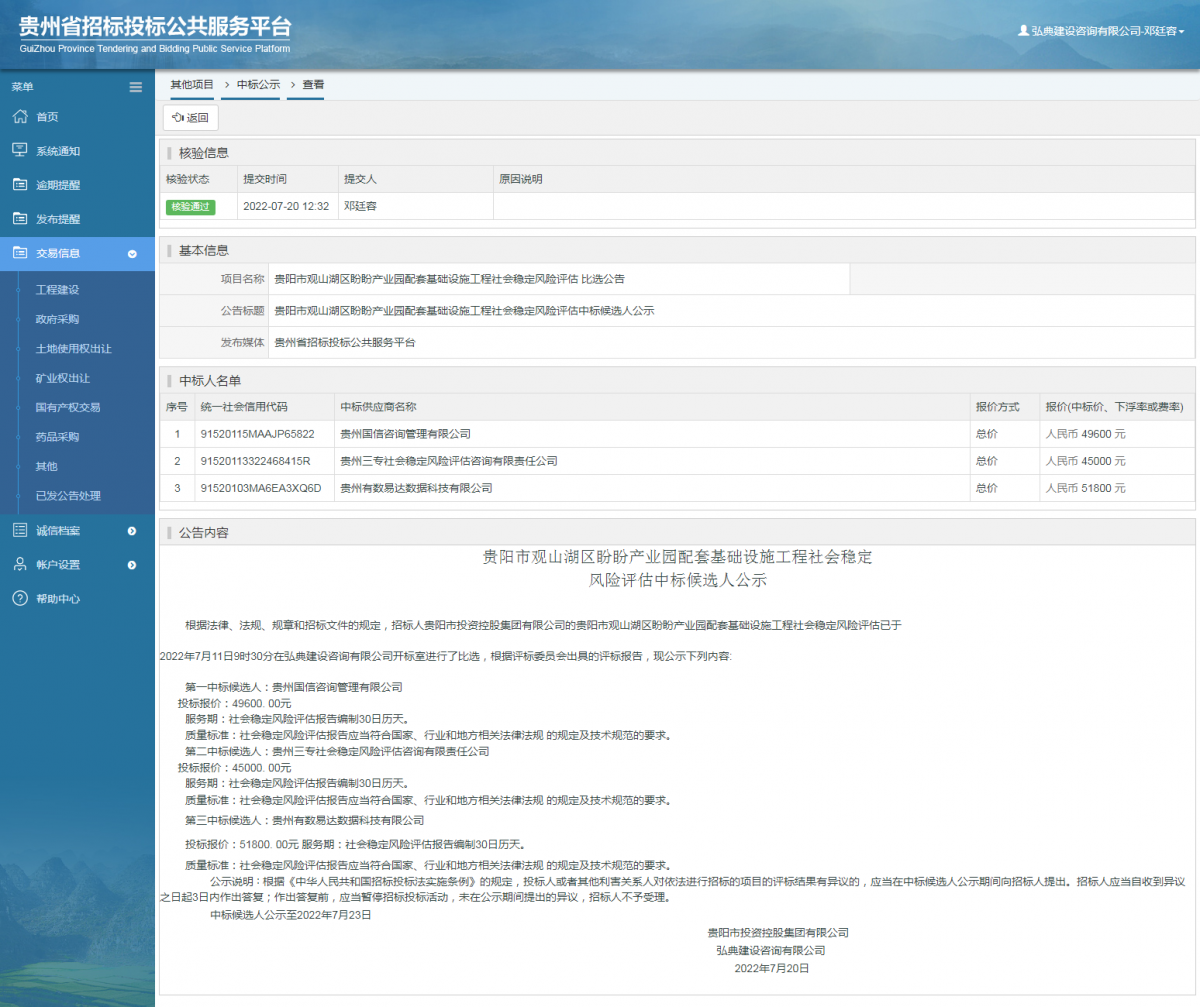This screenshot has width=1200, height=1007.
Task: Open 系统通知 in the sidebar
Action: click(x=58, y=151)
